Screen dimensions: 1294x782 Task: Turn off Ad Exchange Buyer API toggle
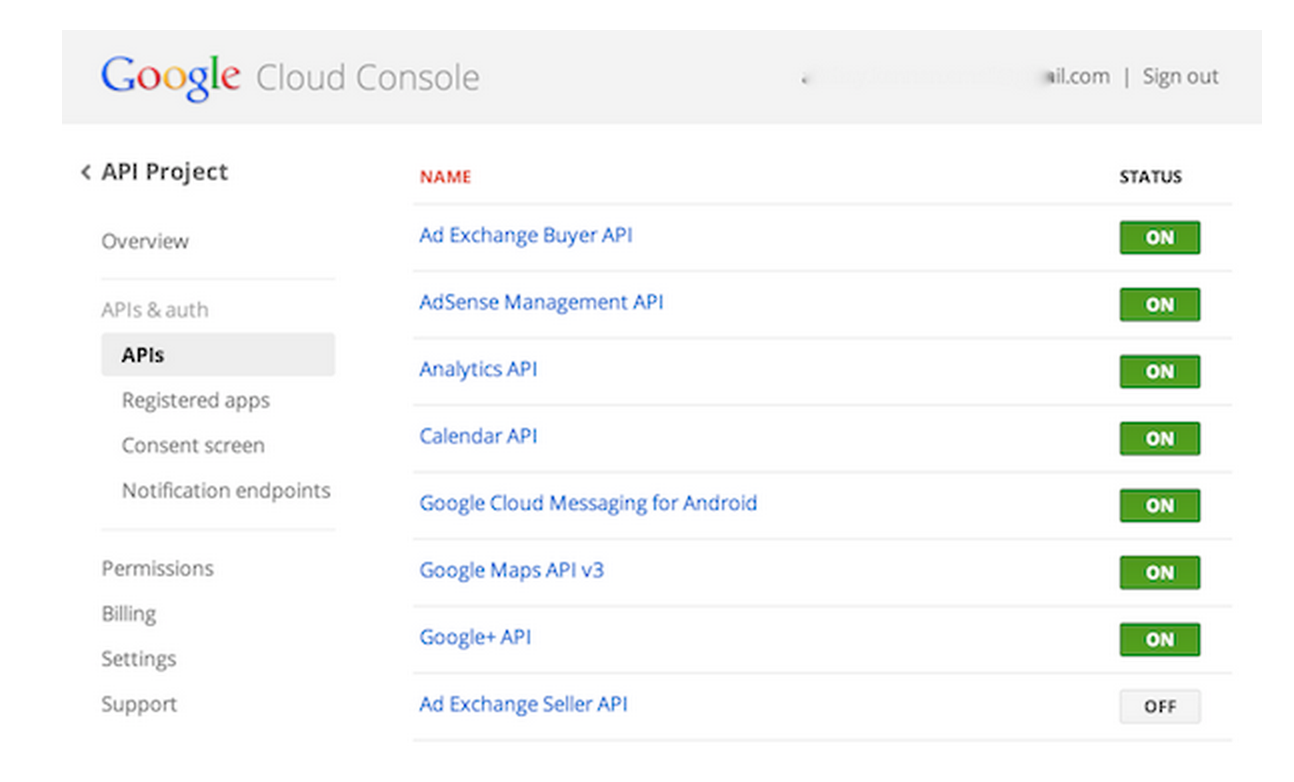(1159, 238)
